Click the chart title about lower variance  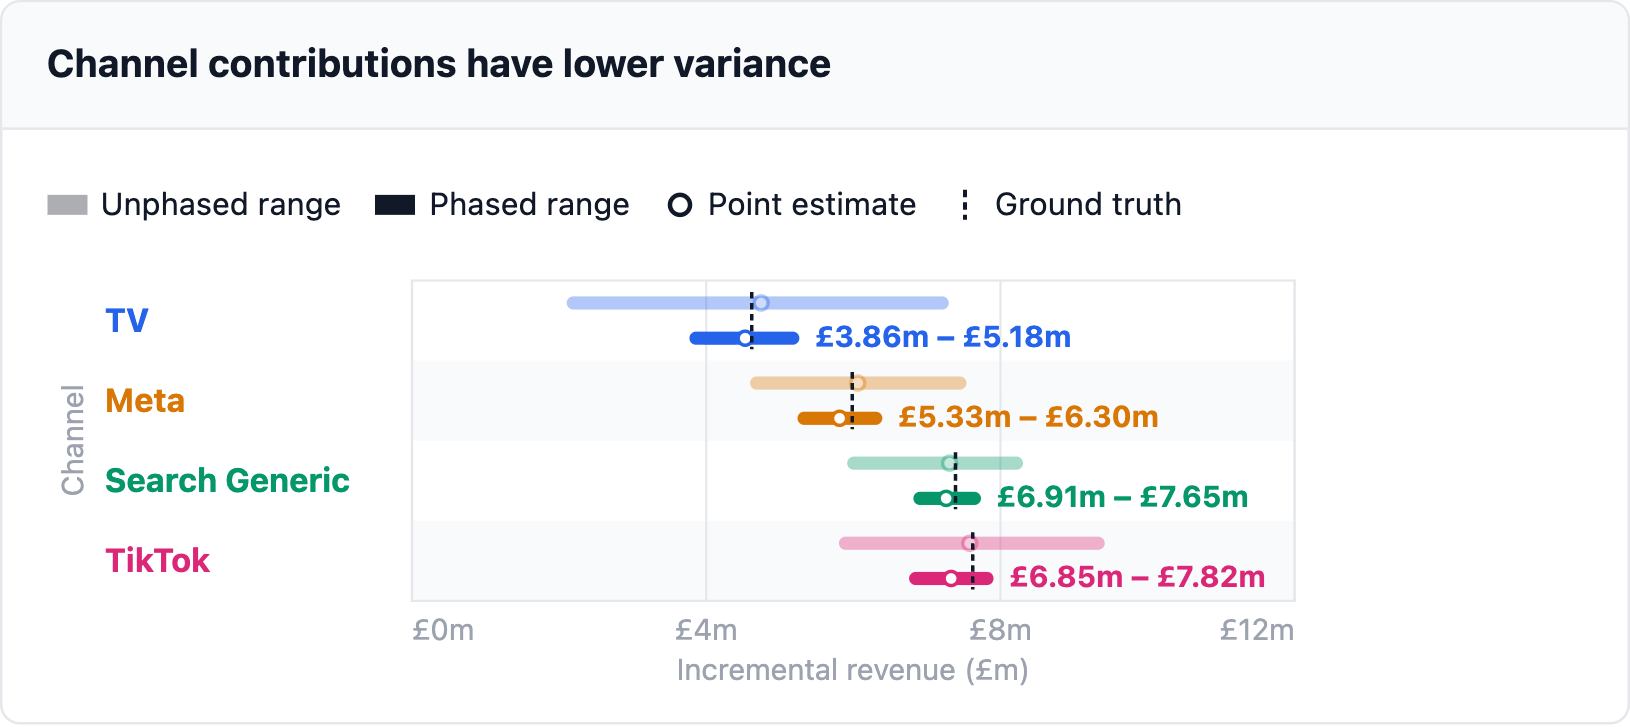tap(439, 64)
